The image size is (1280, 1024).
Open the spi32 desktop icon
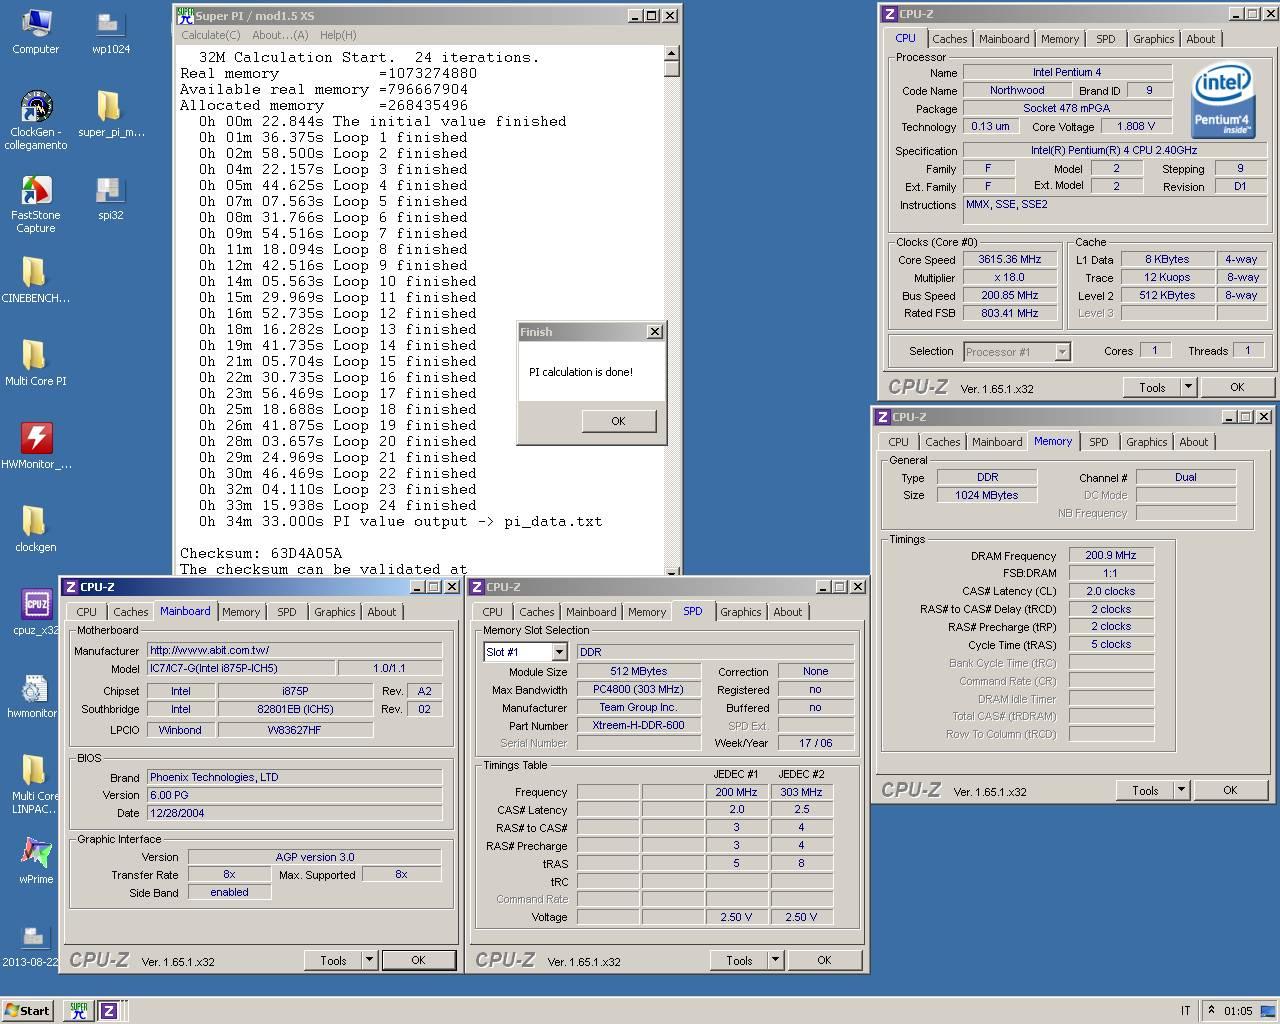[111, 197]
